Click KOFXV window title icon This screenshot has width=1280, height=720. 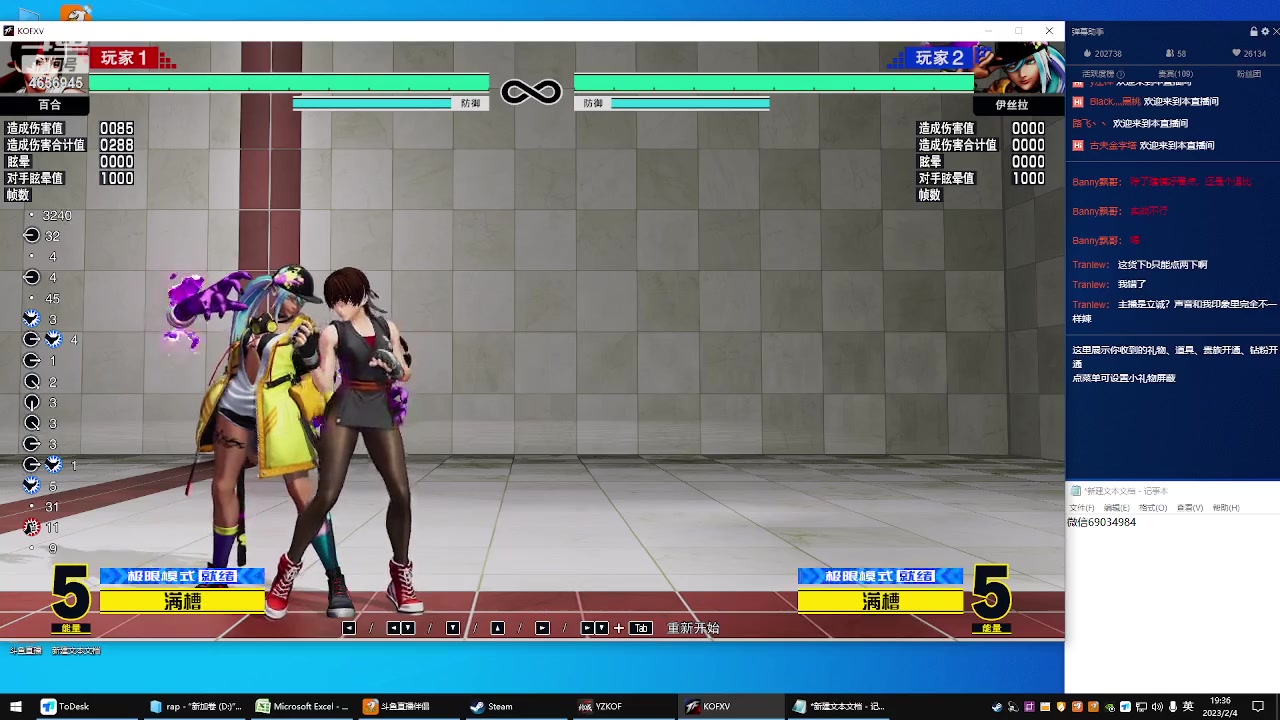click(9, 31)
